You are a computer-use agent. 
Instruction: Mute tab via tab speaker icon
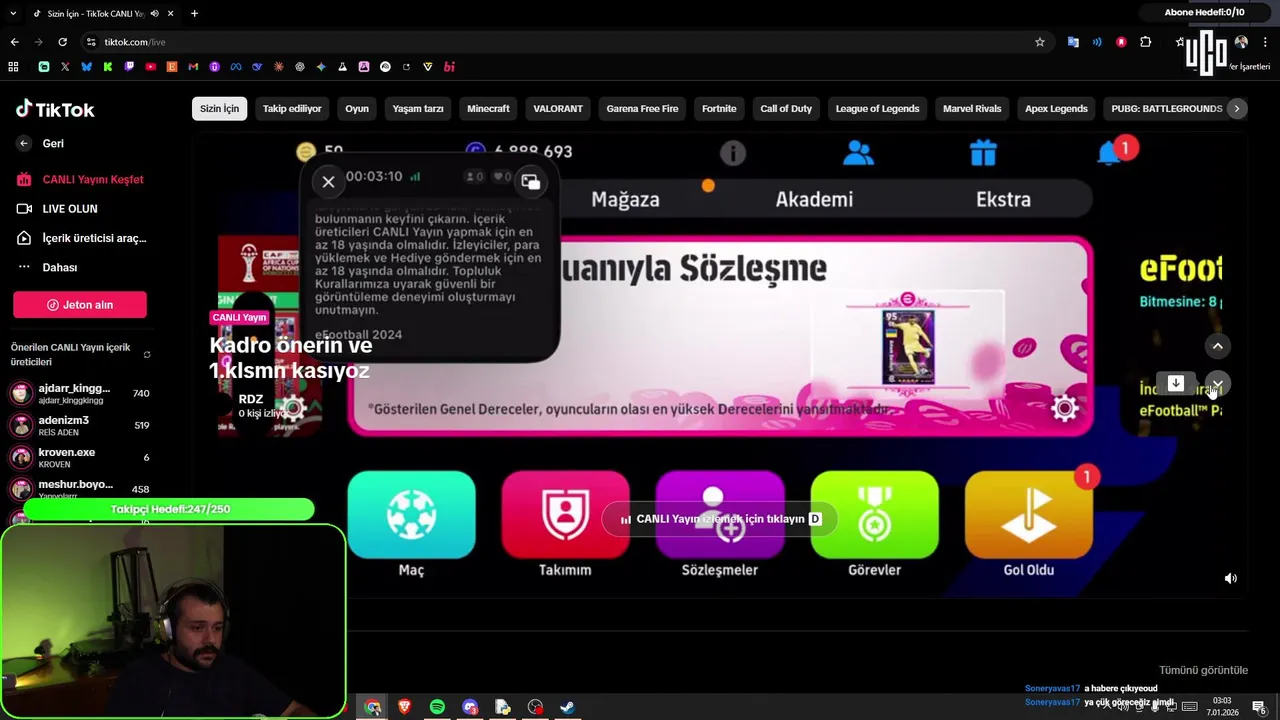pyautogui.click(x=154, y=13)
